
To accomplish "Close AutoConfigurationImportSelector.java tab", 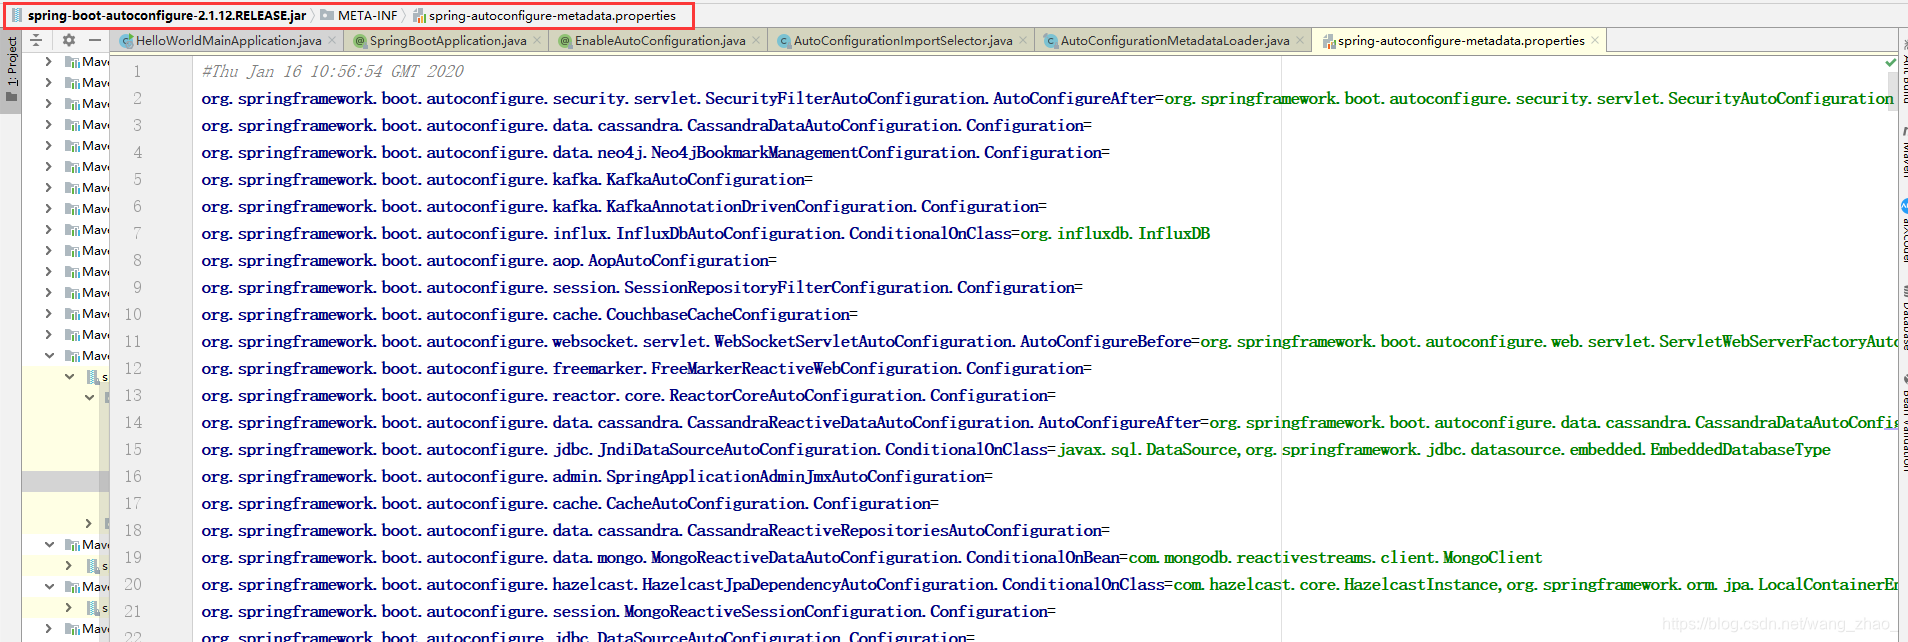I will [x=1023, y=41].
